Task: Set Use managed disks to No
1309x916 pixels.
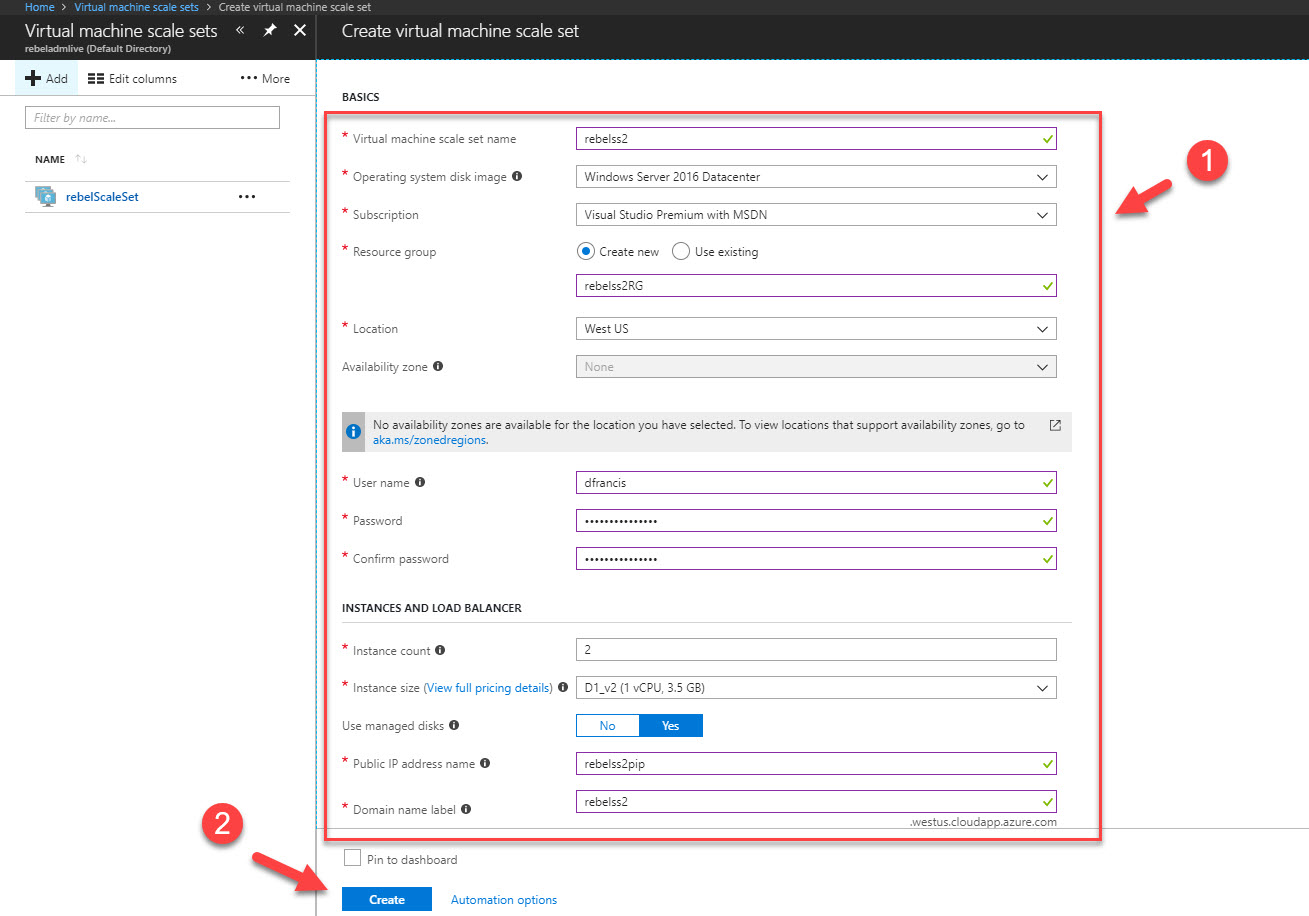Action: click(607, 725)
